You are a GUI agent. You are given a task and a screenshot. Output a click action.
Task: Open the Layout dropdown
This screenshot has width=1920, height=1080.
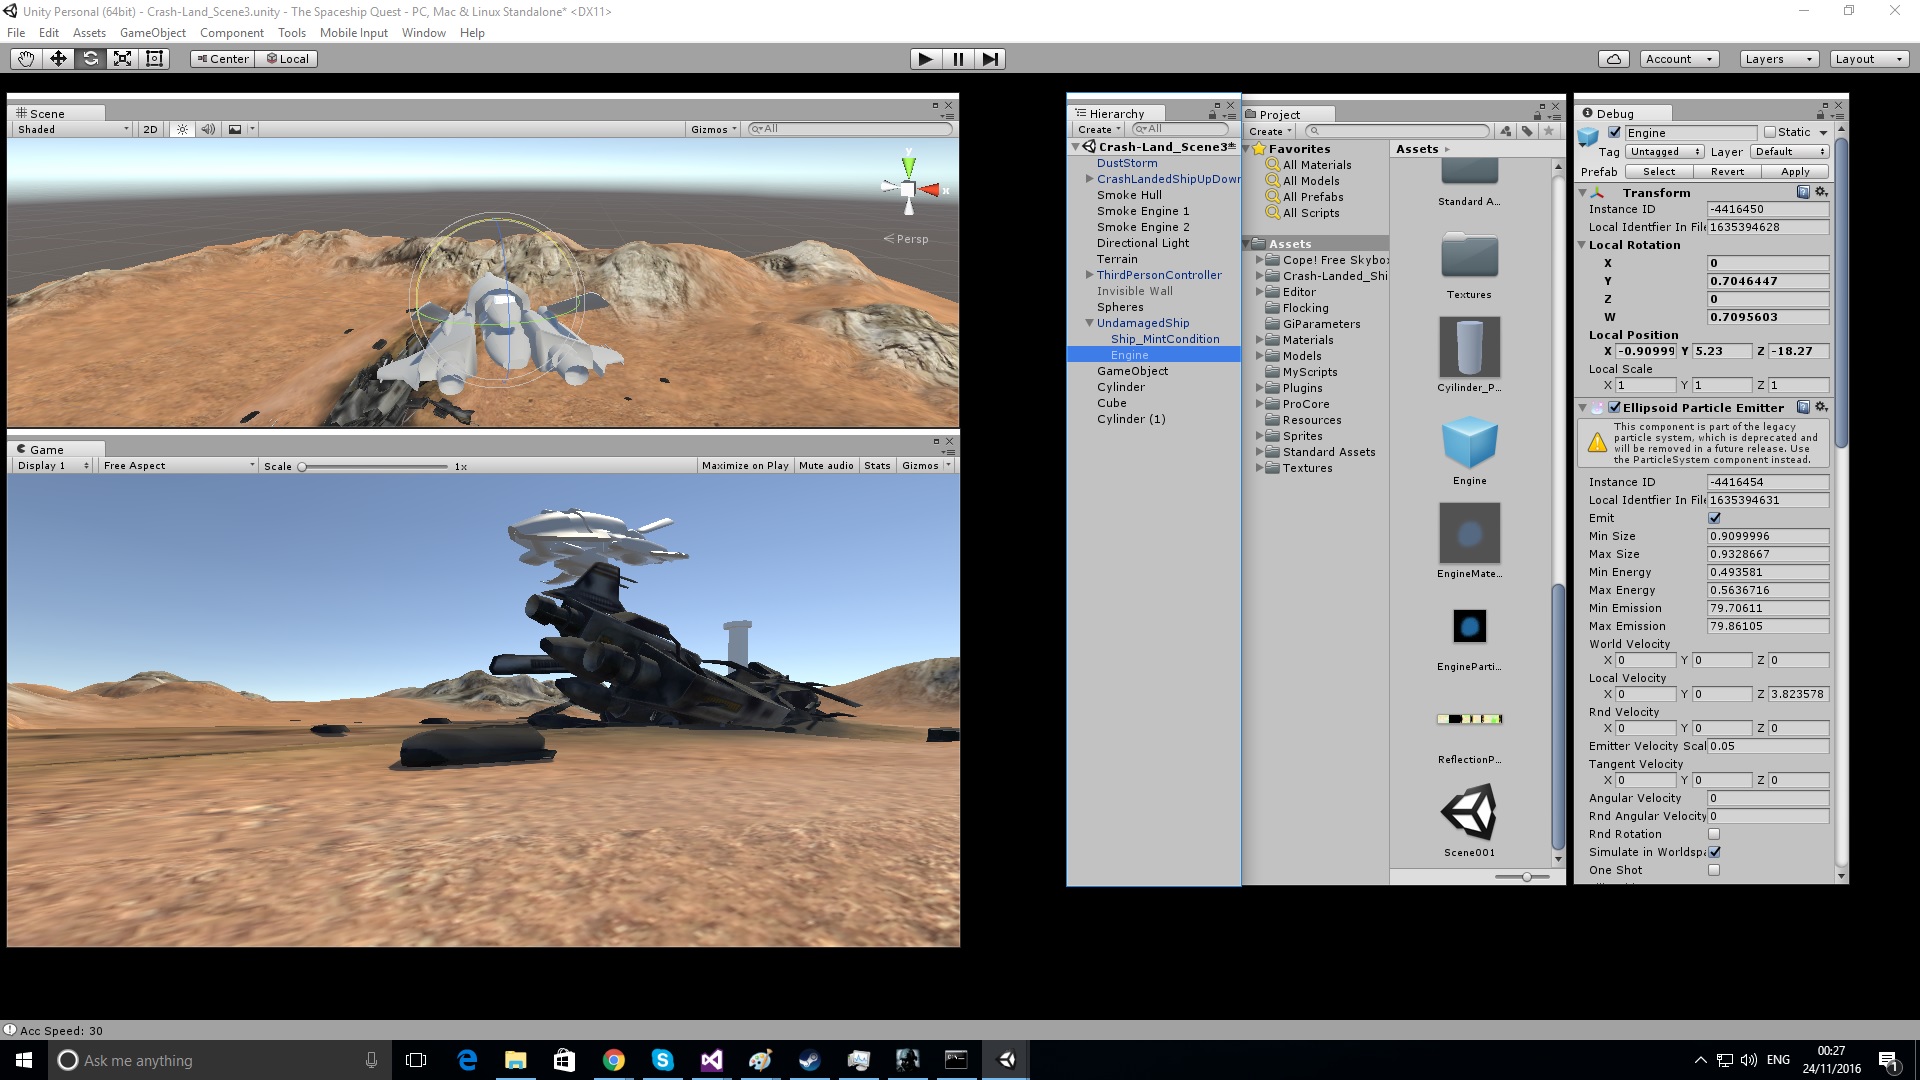(x=1869, y=59)
